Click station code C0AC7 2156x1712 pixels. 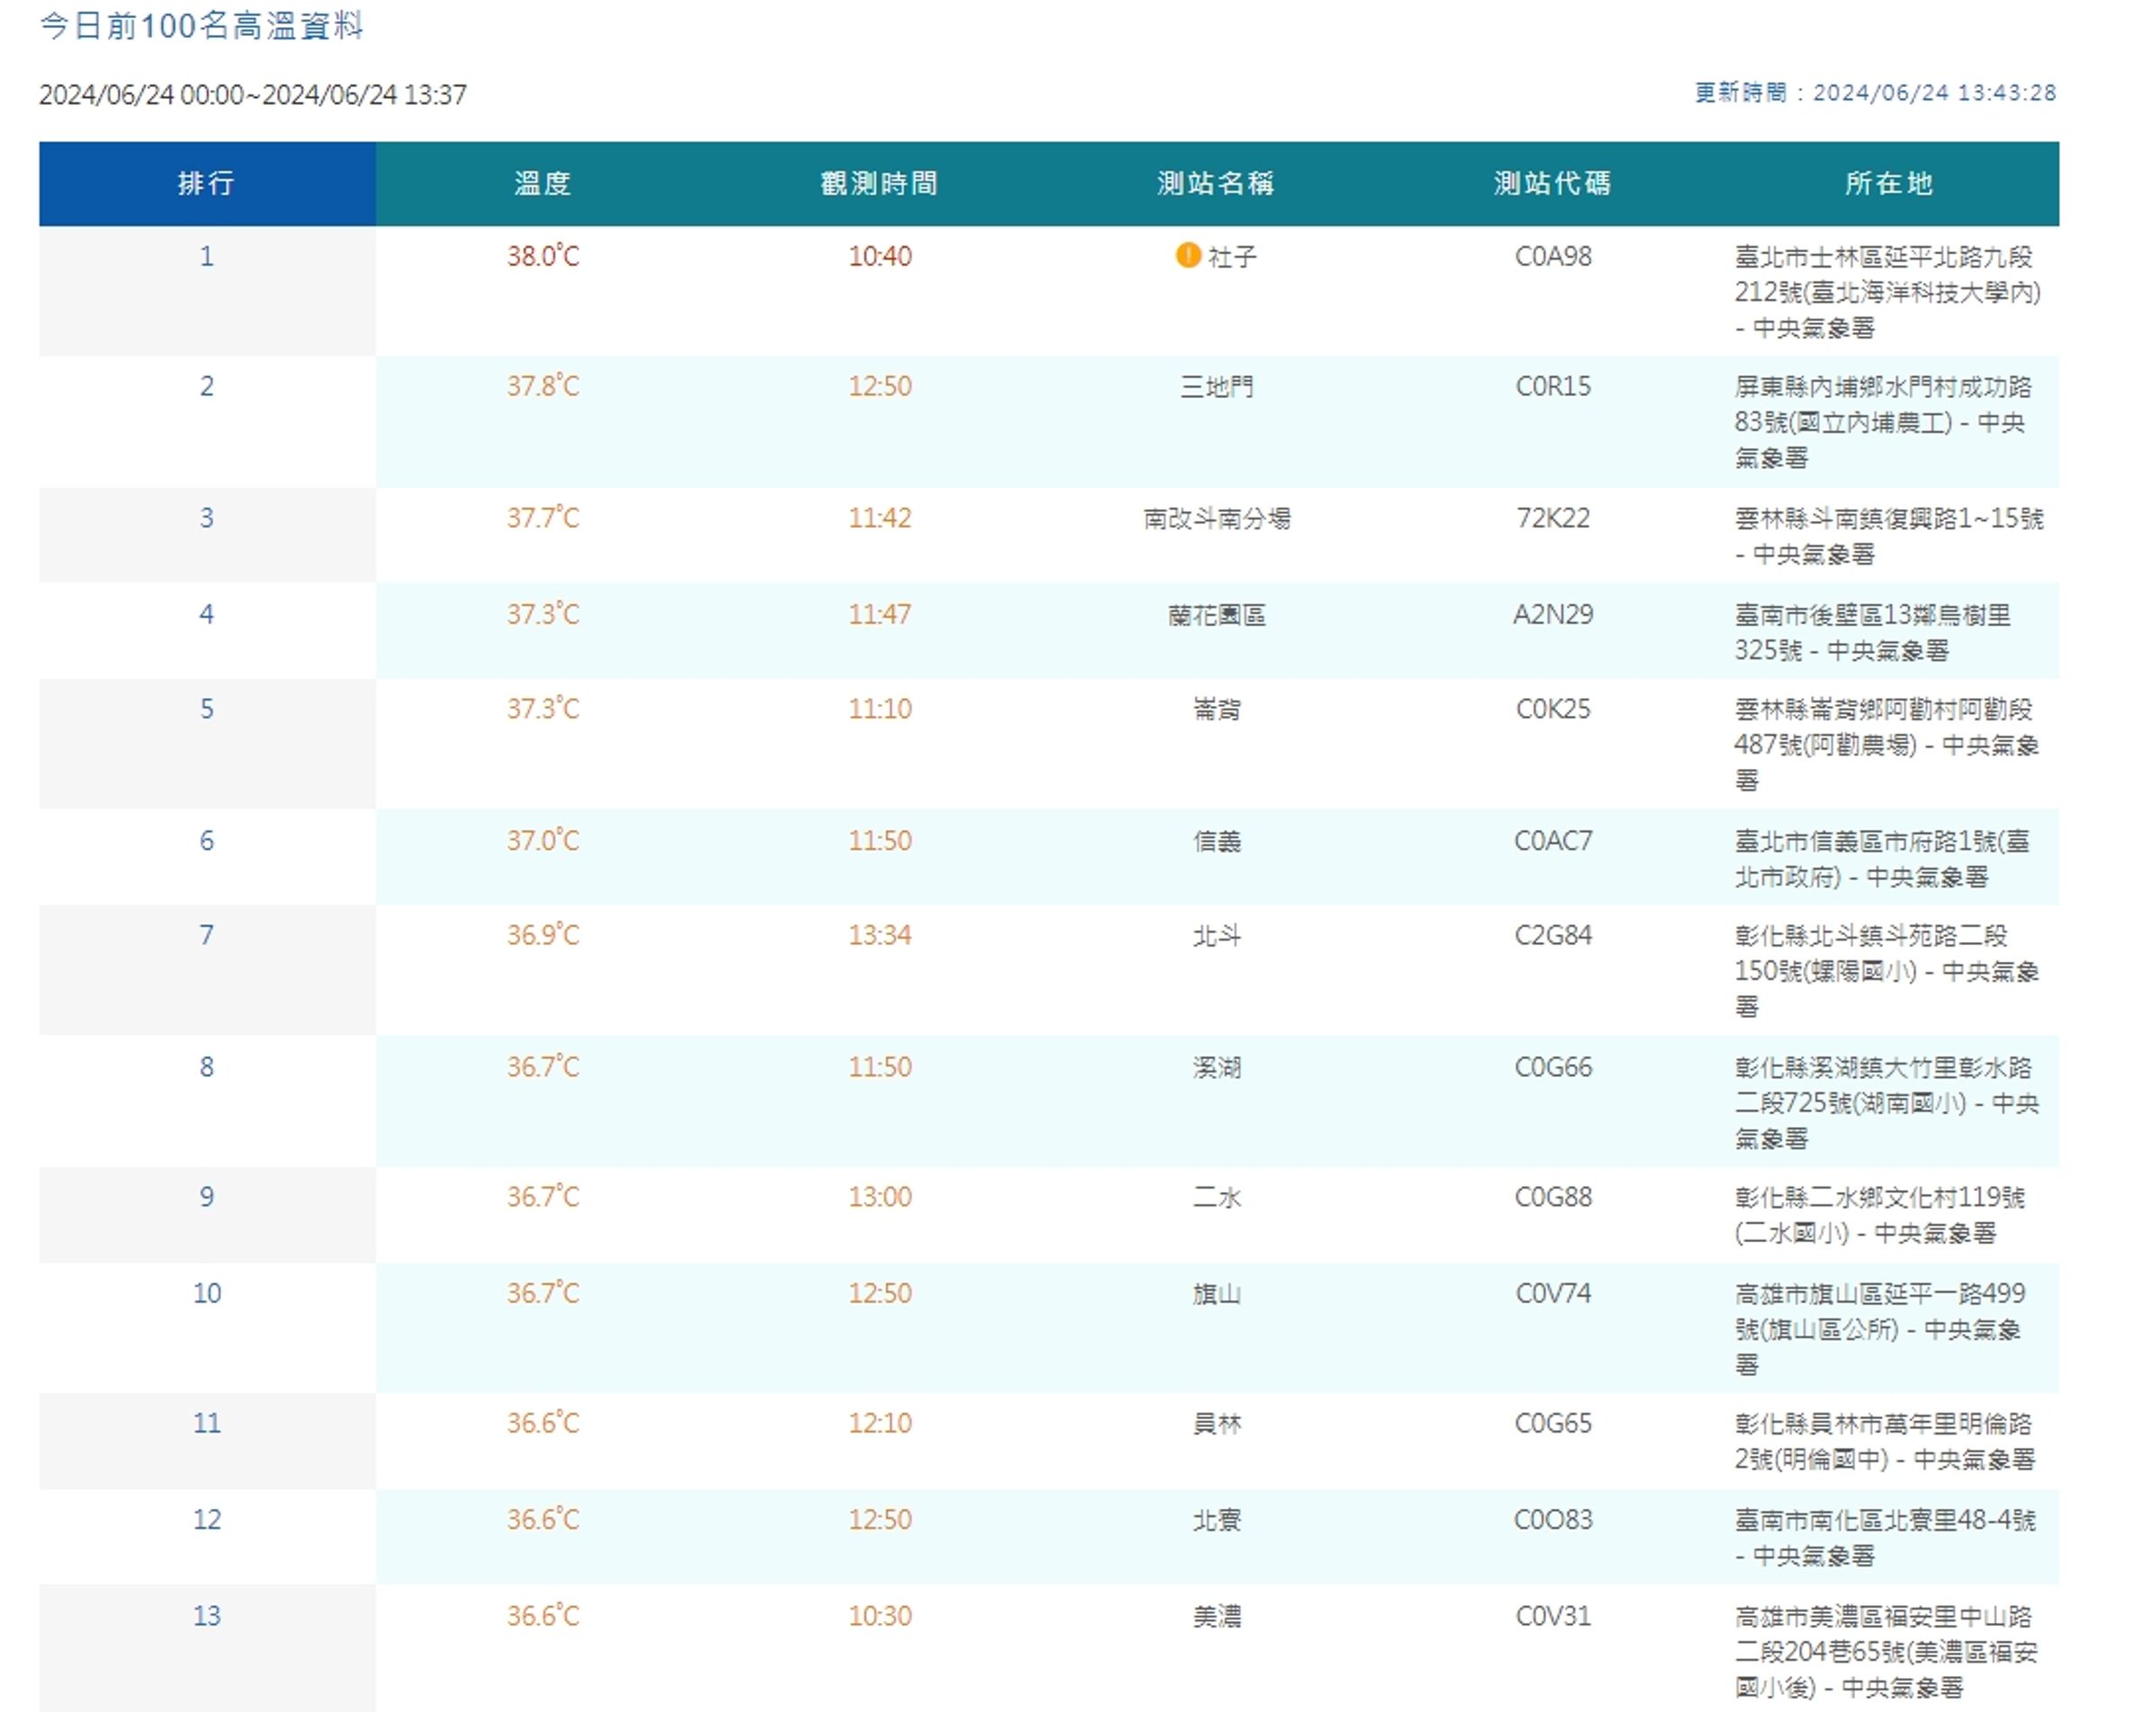pos(1552,840)
